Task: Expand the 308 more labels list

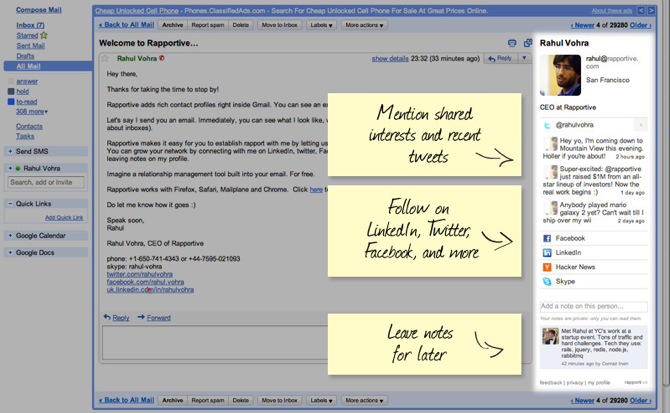Action: 32,111
